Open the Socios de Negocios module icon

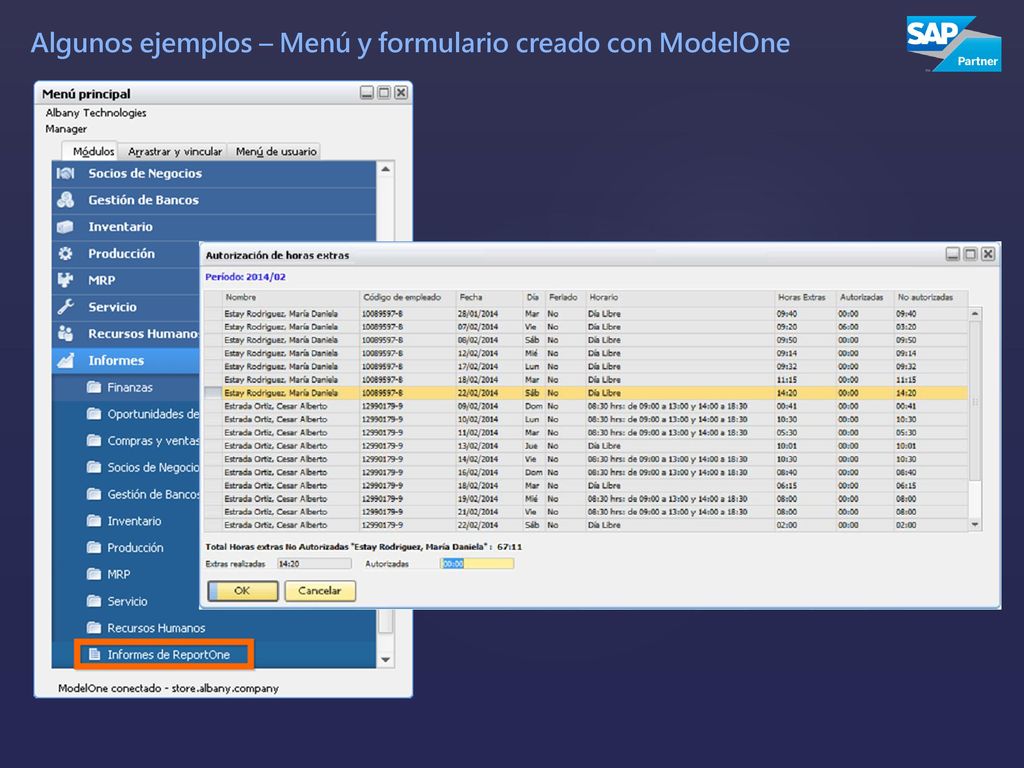coord(65,174)
